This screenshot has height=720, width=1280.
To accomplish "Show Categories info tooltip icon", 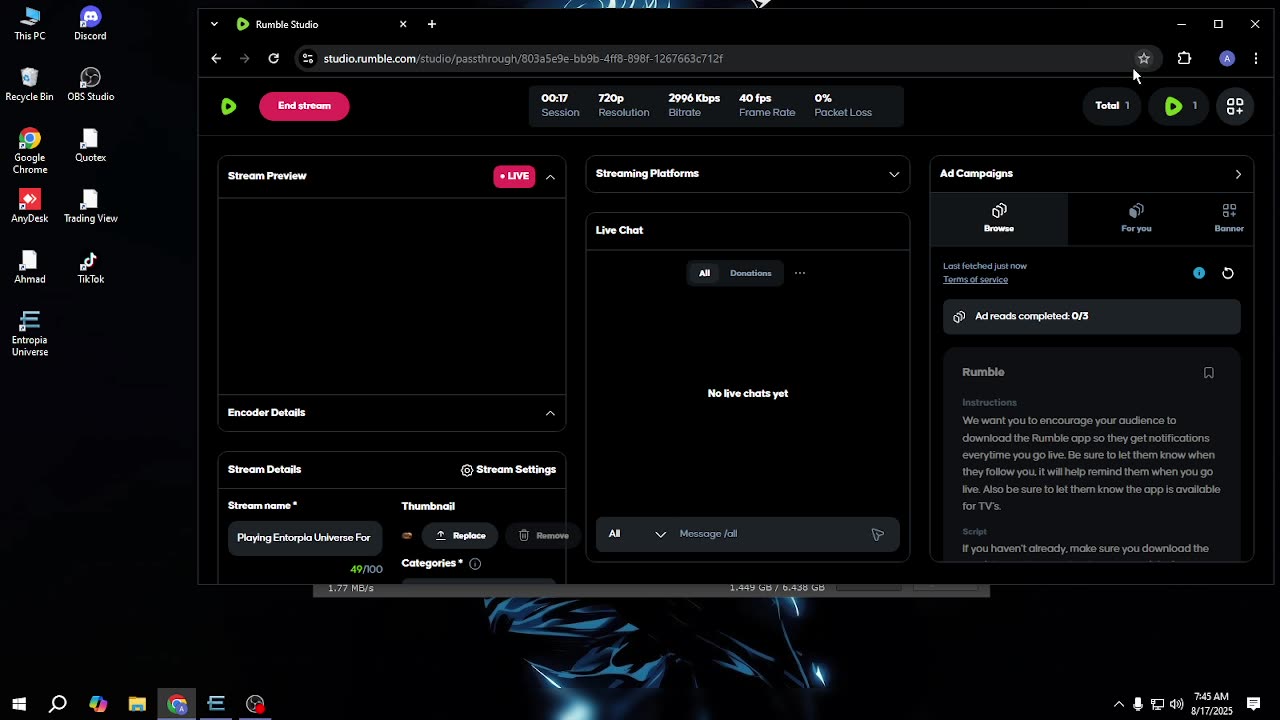I will (475, 564).
